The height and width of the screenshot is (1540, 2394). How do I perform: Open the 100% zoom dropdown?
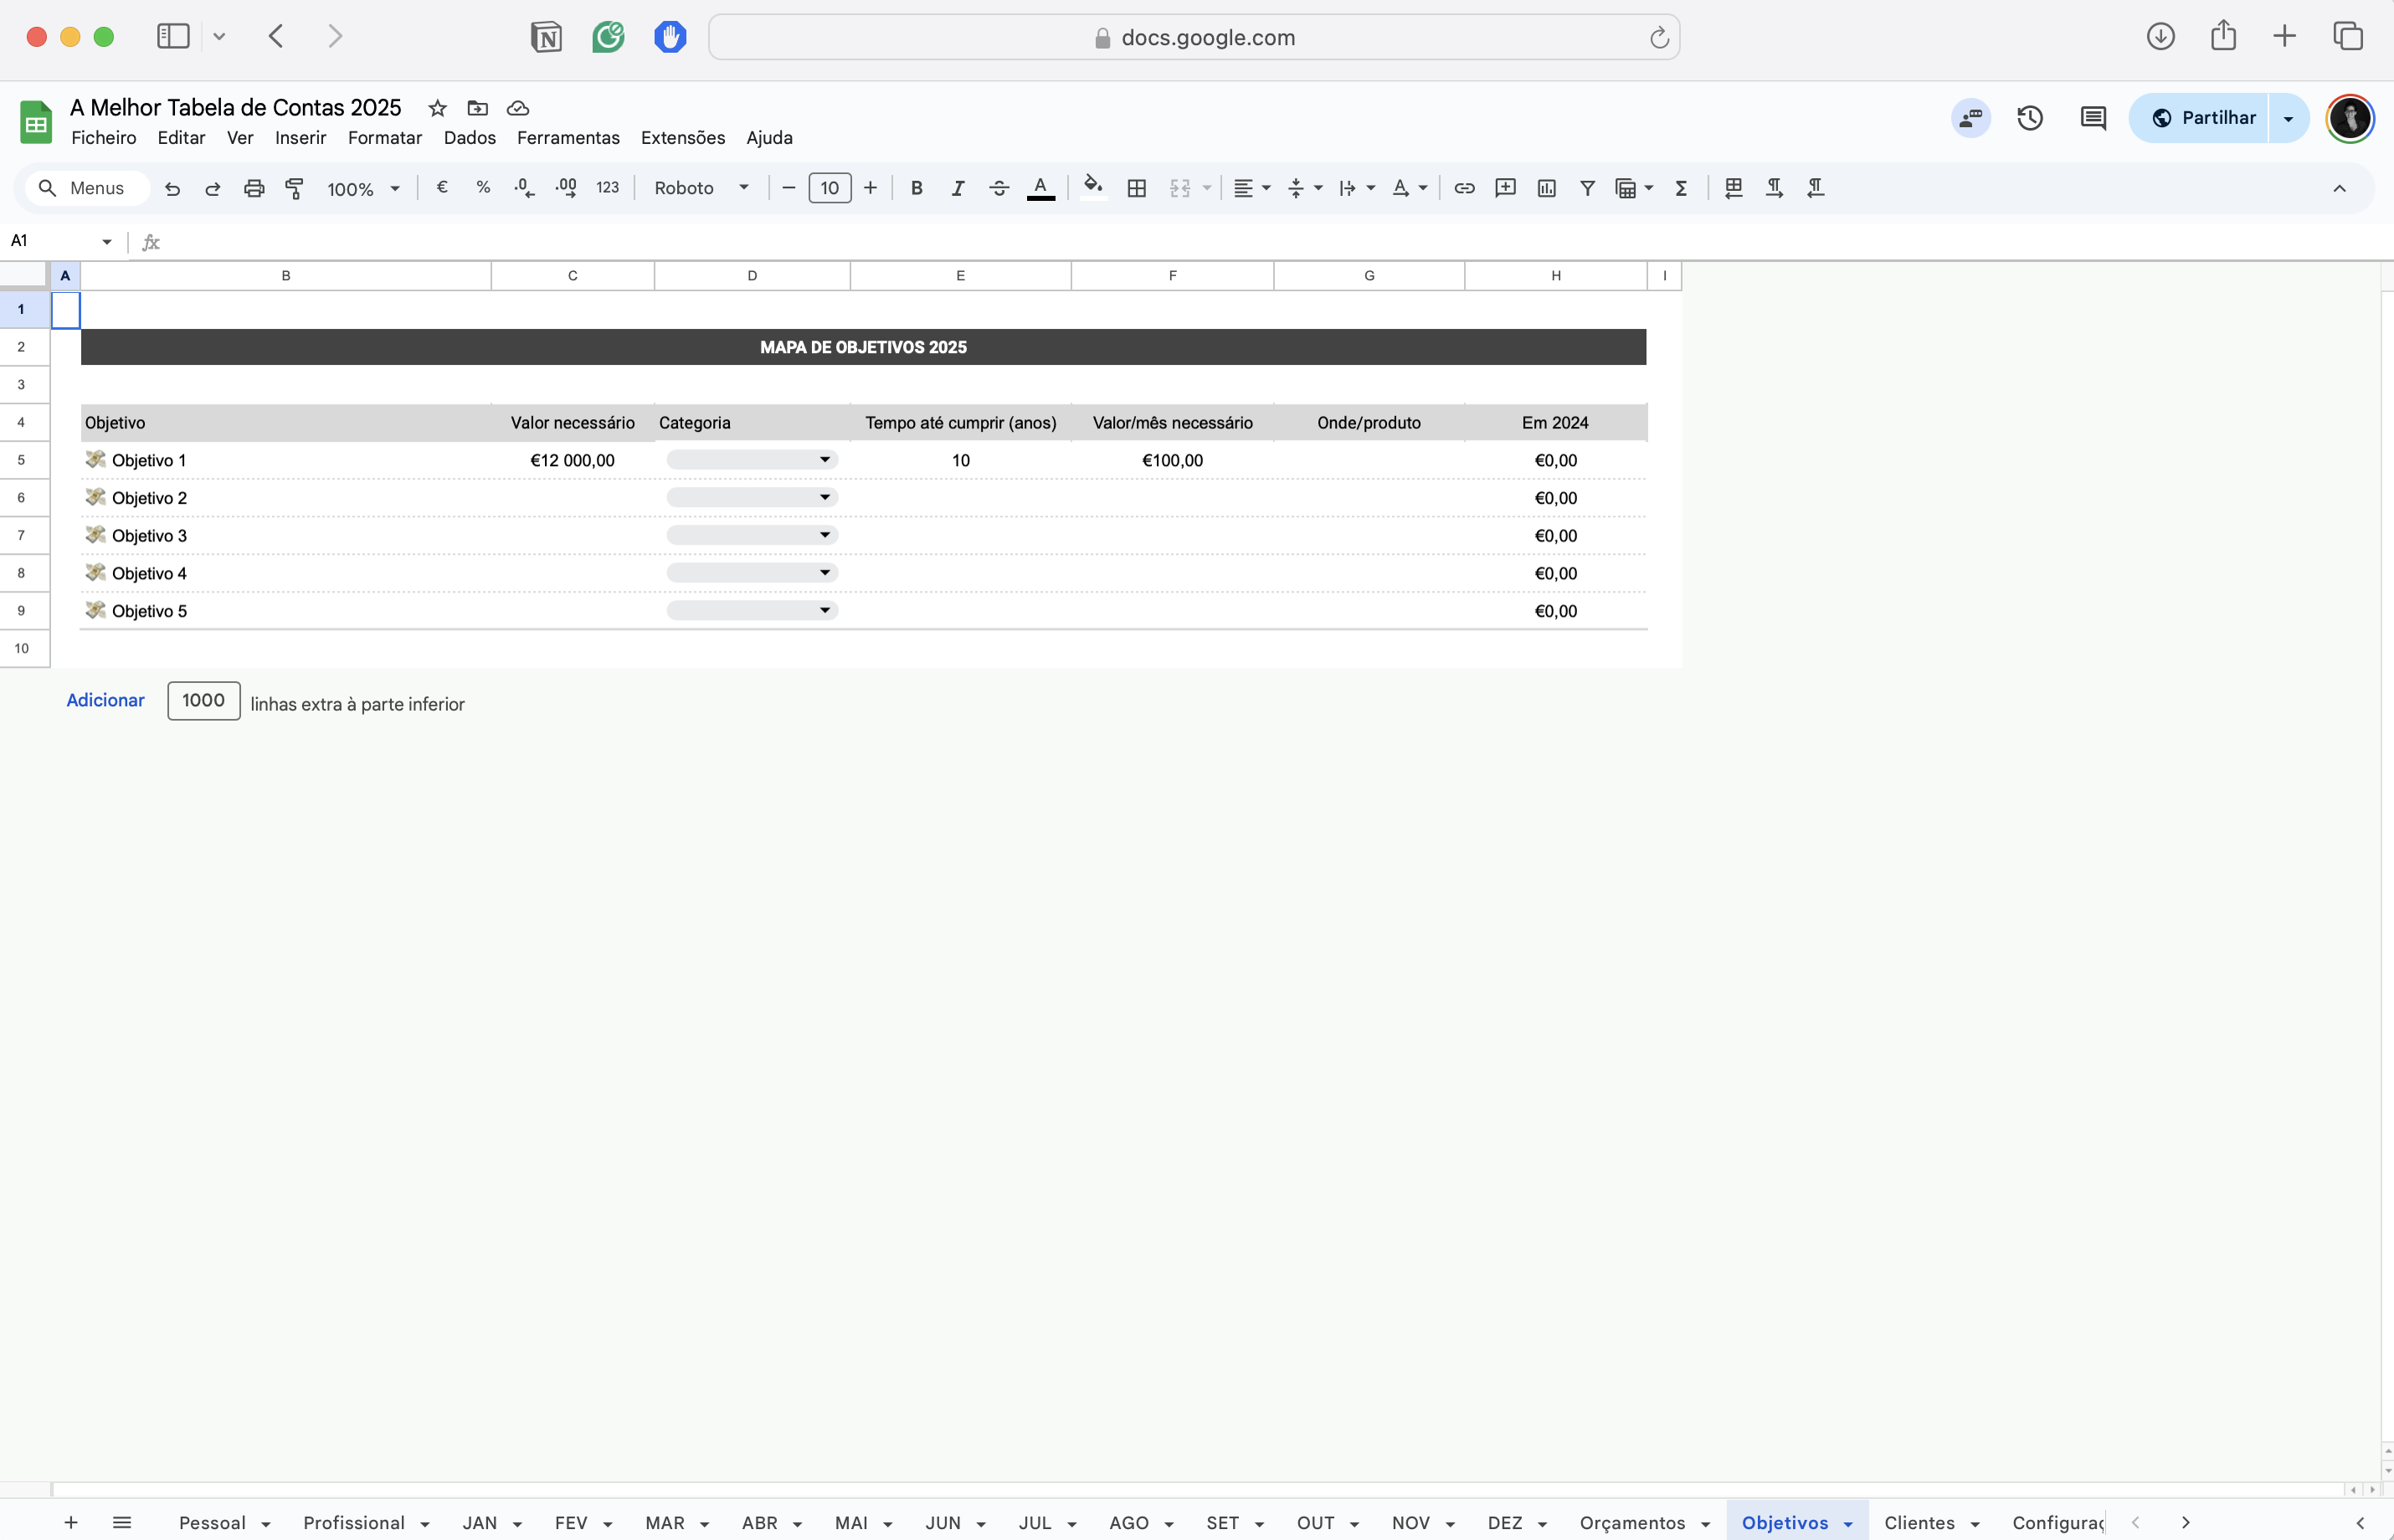(x=363, y=189)
